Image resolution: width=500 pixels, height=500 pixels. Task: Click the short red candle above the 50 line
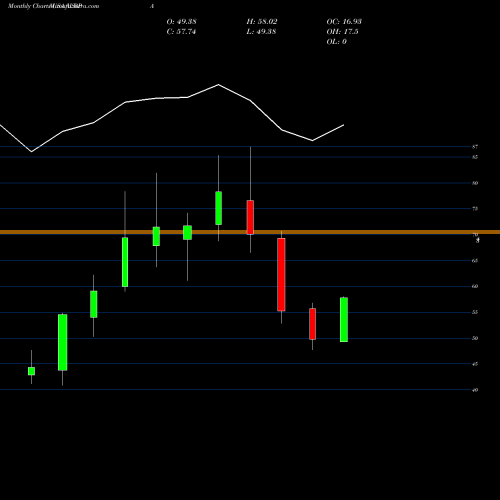point(312,324)
